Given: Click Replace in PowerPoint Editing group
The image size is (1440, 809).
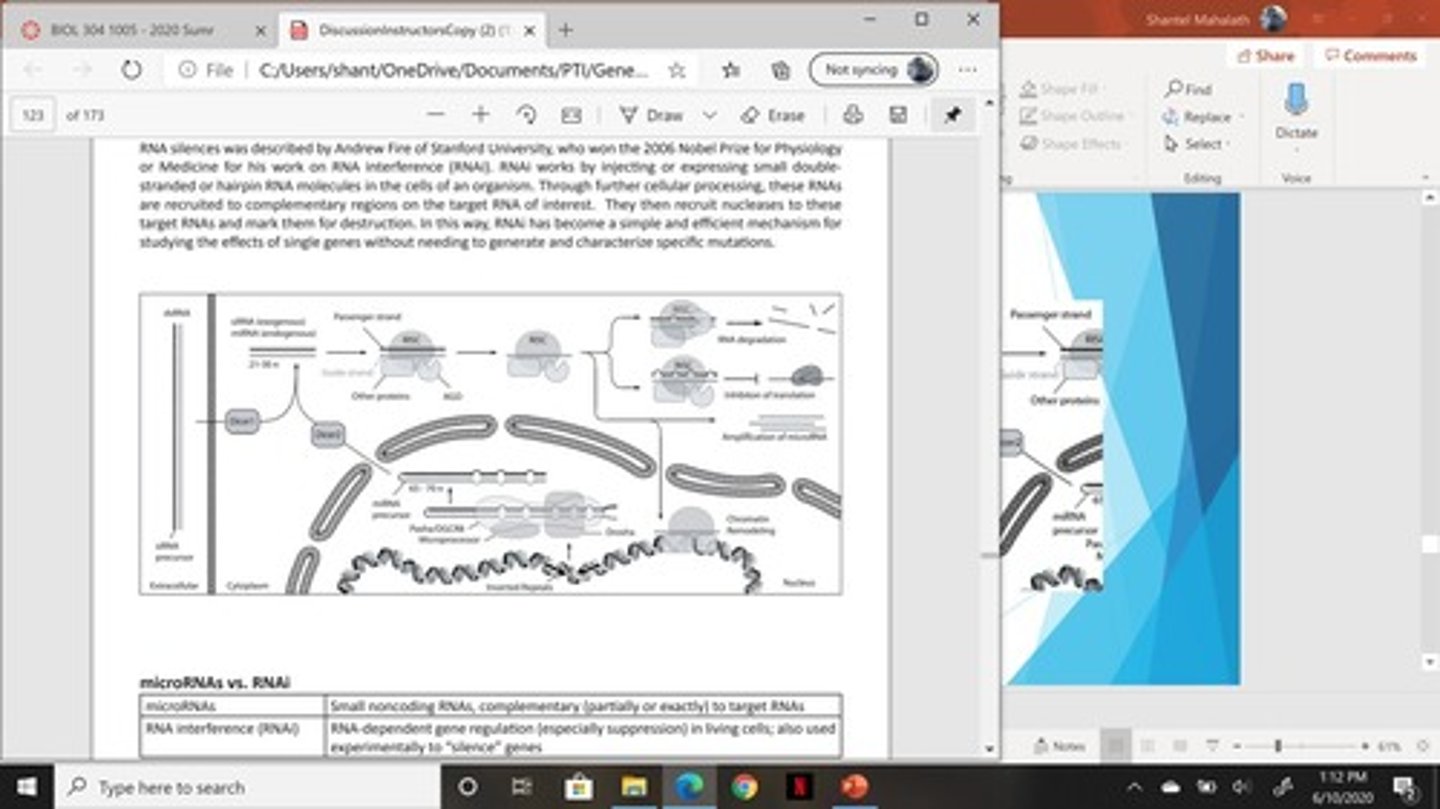Looking at the screenshot, I should [x=1198, y=117].
